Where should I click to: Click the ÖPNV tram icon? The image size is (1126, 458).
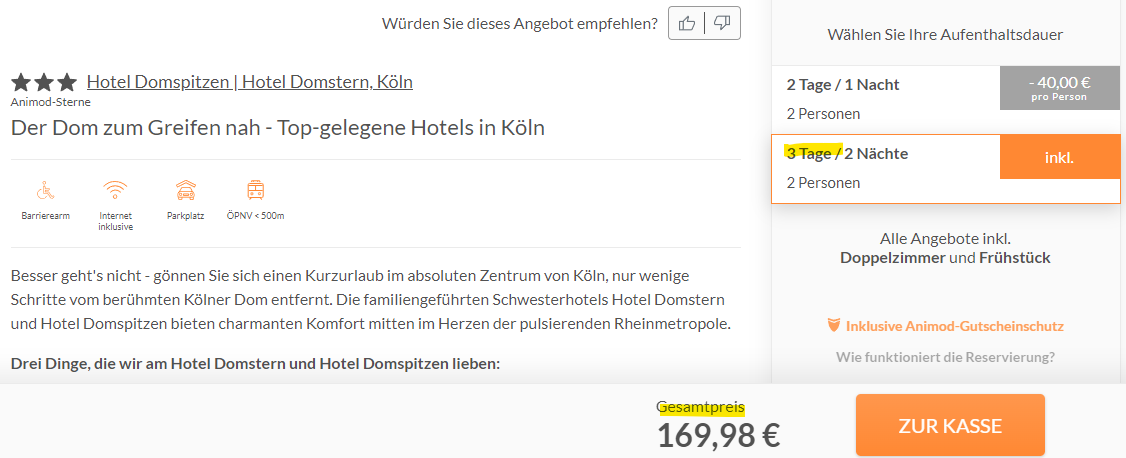255,190
